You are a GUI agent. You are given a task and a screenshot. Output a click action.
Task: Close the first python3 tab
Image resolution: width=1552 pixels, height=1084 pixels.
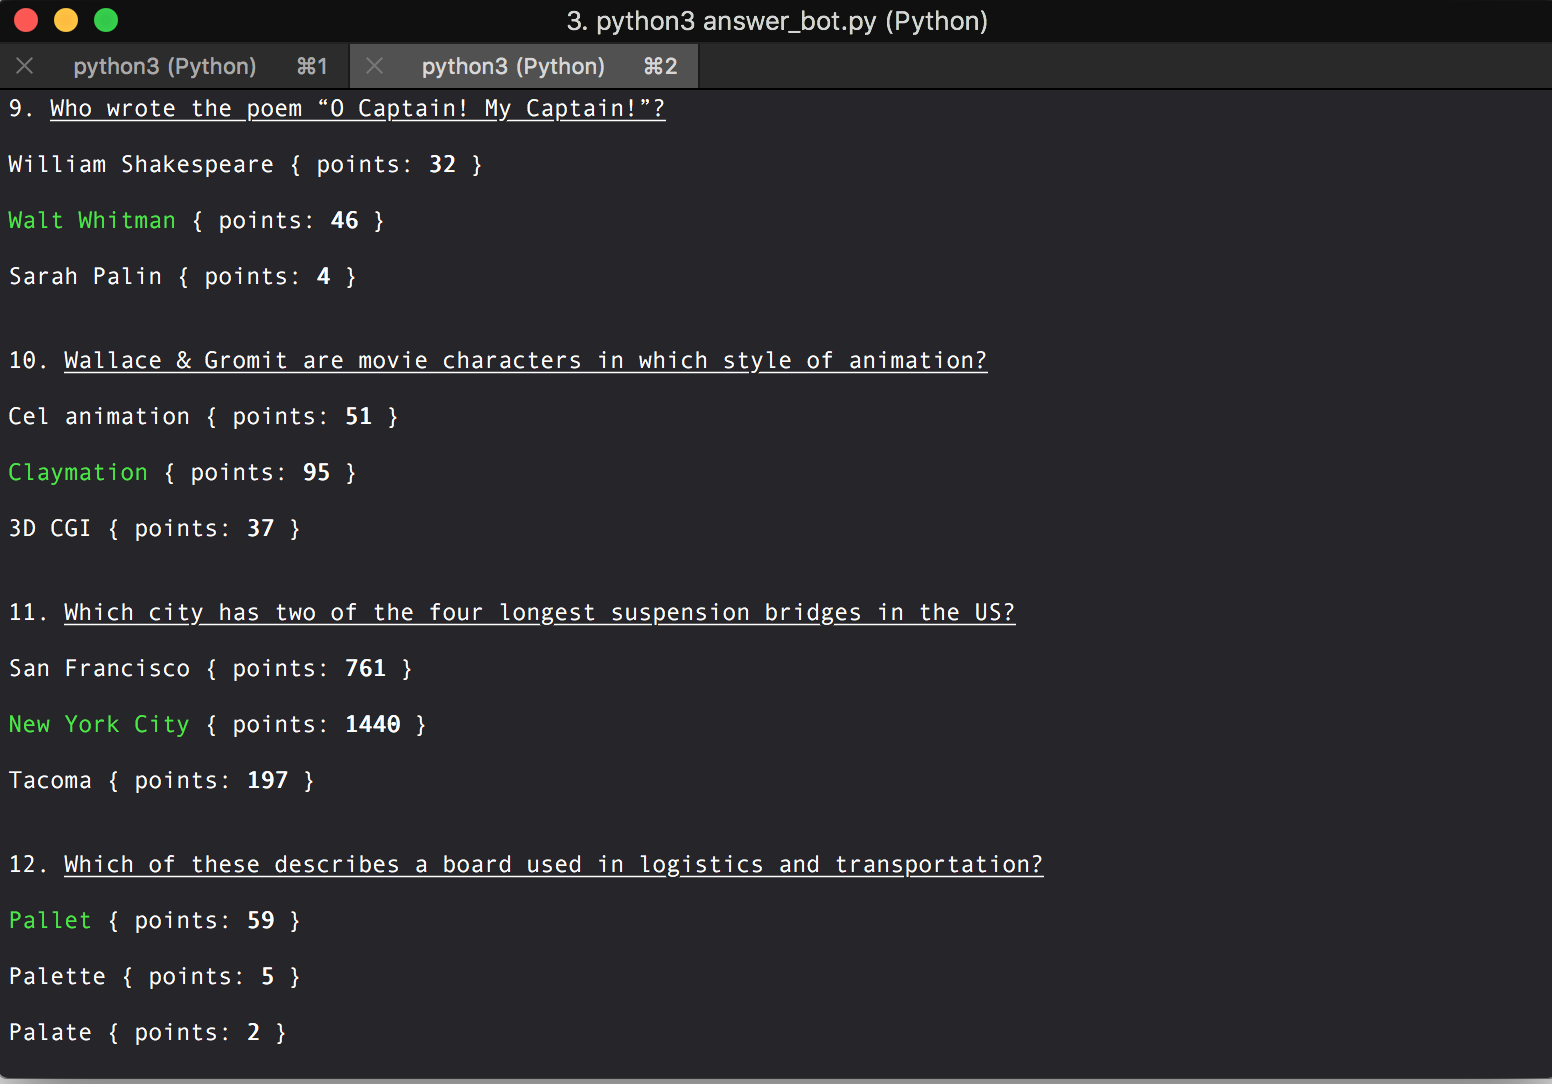[x=25, y=66]
